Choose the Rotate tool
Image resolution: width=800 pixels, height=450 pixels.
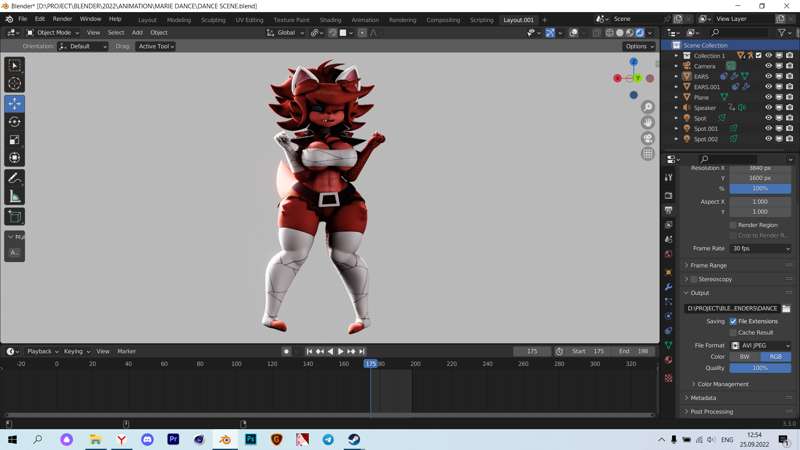(x=14, y=122)
